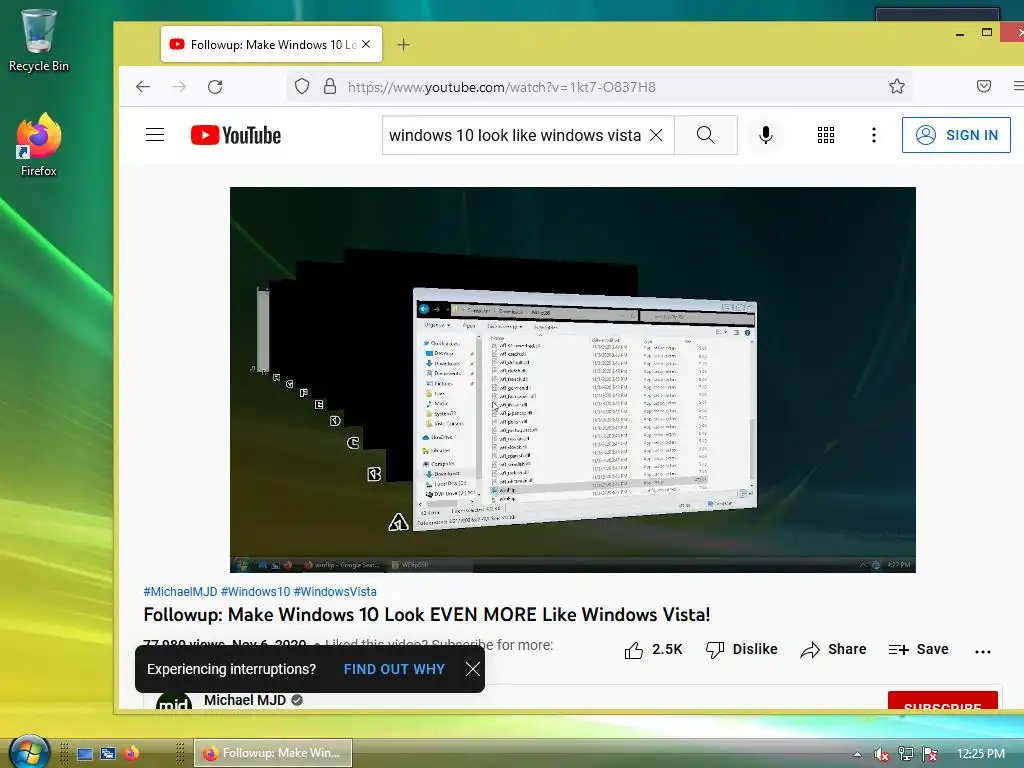Open Recycle Bin on desktop
1024x768 pixels.
coord(39,40)
